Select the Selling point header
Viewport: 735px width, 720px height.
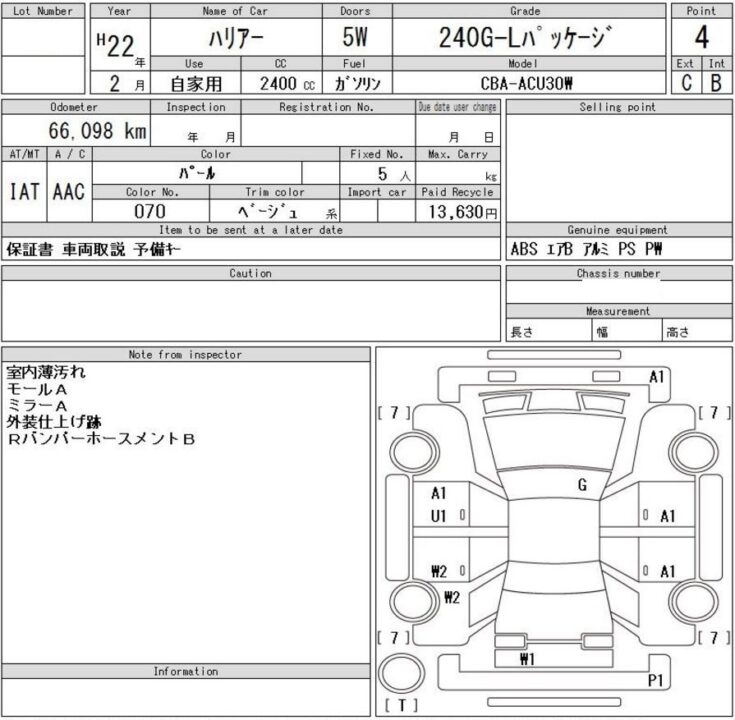pyautogui.click(x=618, y=107)
